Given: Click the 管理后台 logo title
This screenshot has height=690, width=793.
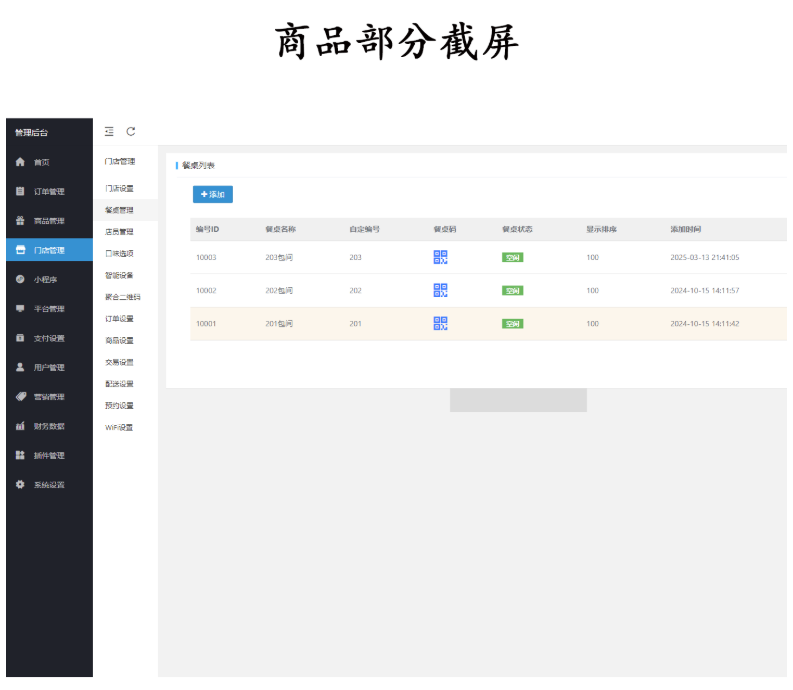Looking at the screenshot, I should pos(31,133).
